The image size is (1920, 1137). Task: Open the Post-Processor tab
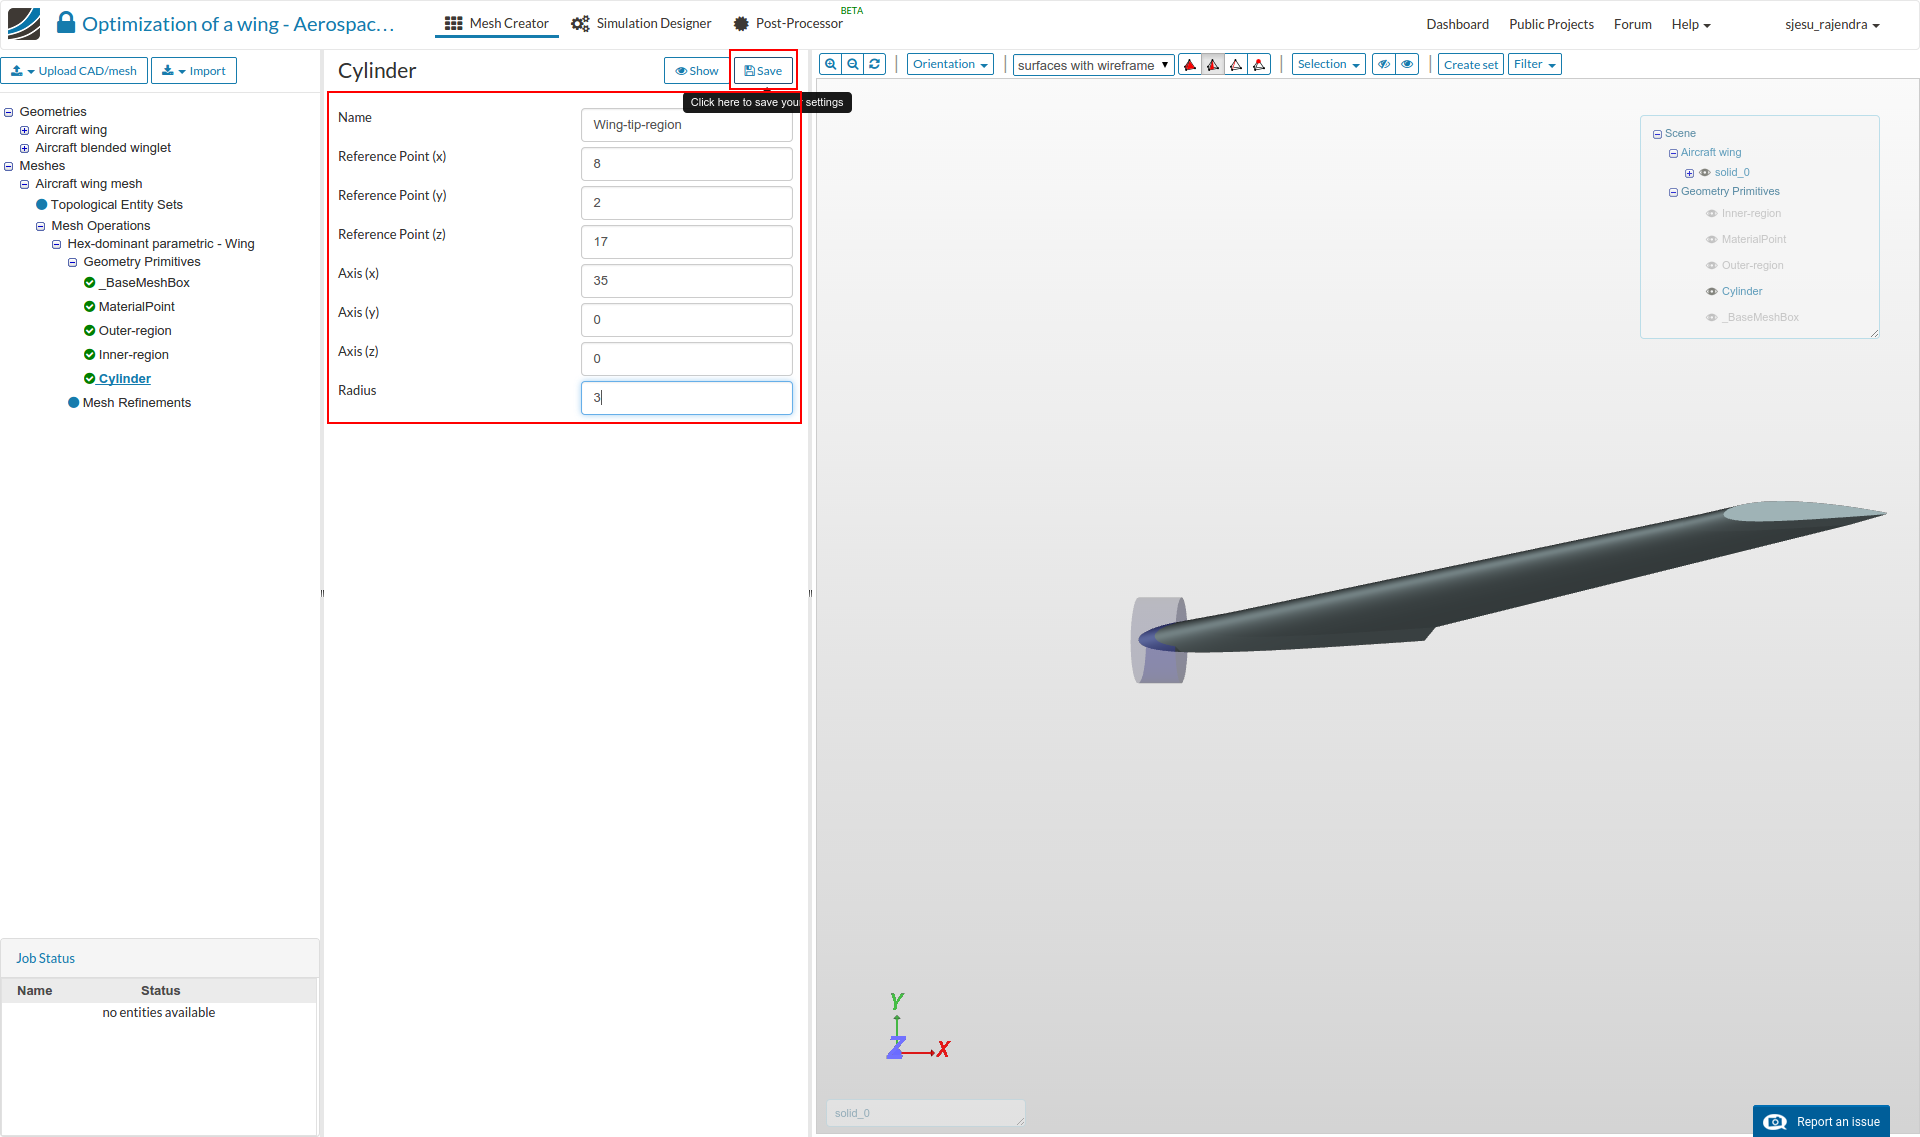pyautogui.click(x=788, y=24)
